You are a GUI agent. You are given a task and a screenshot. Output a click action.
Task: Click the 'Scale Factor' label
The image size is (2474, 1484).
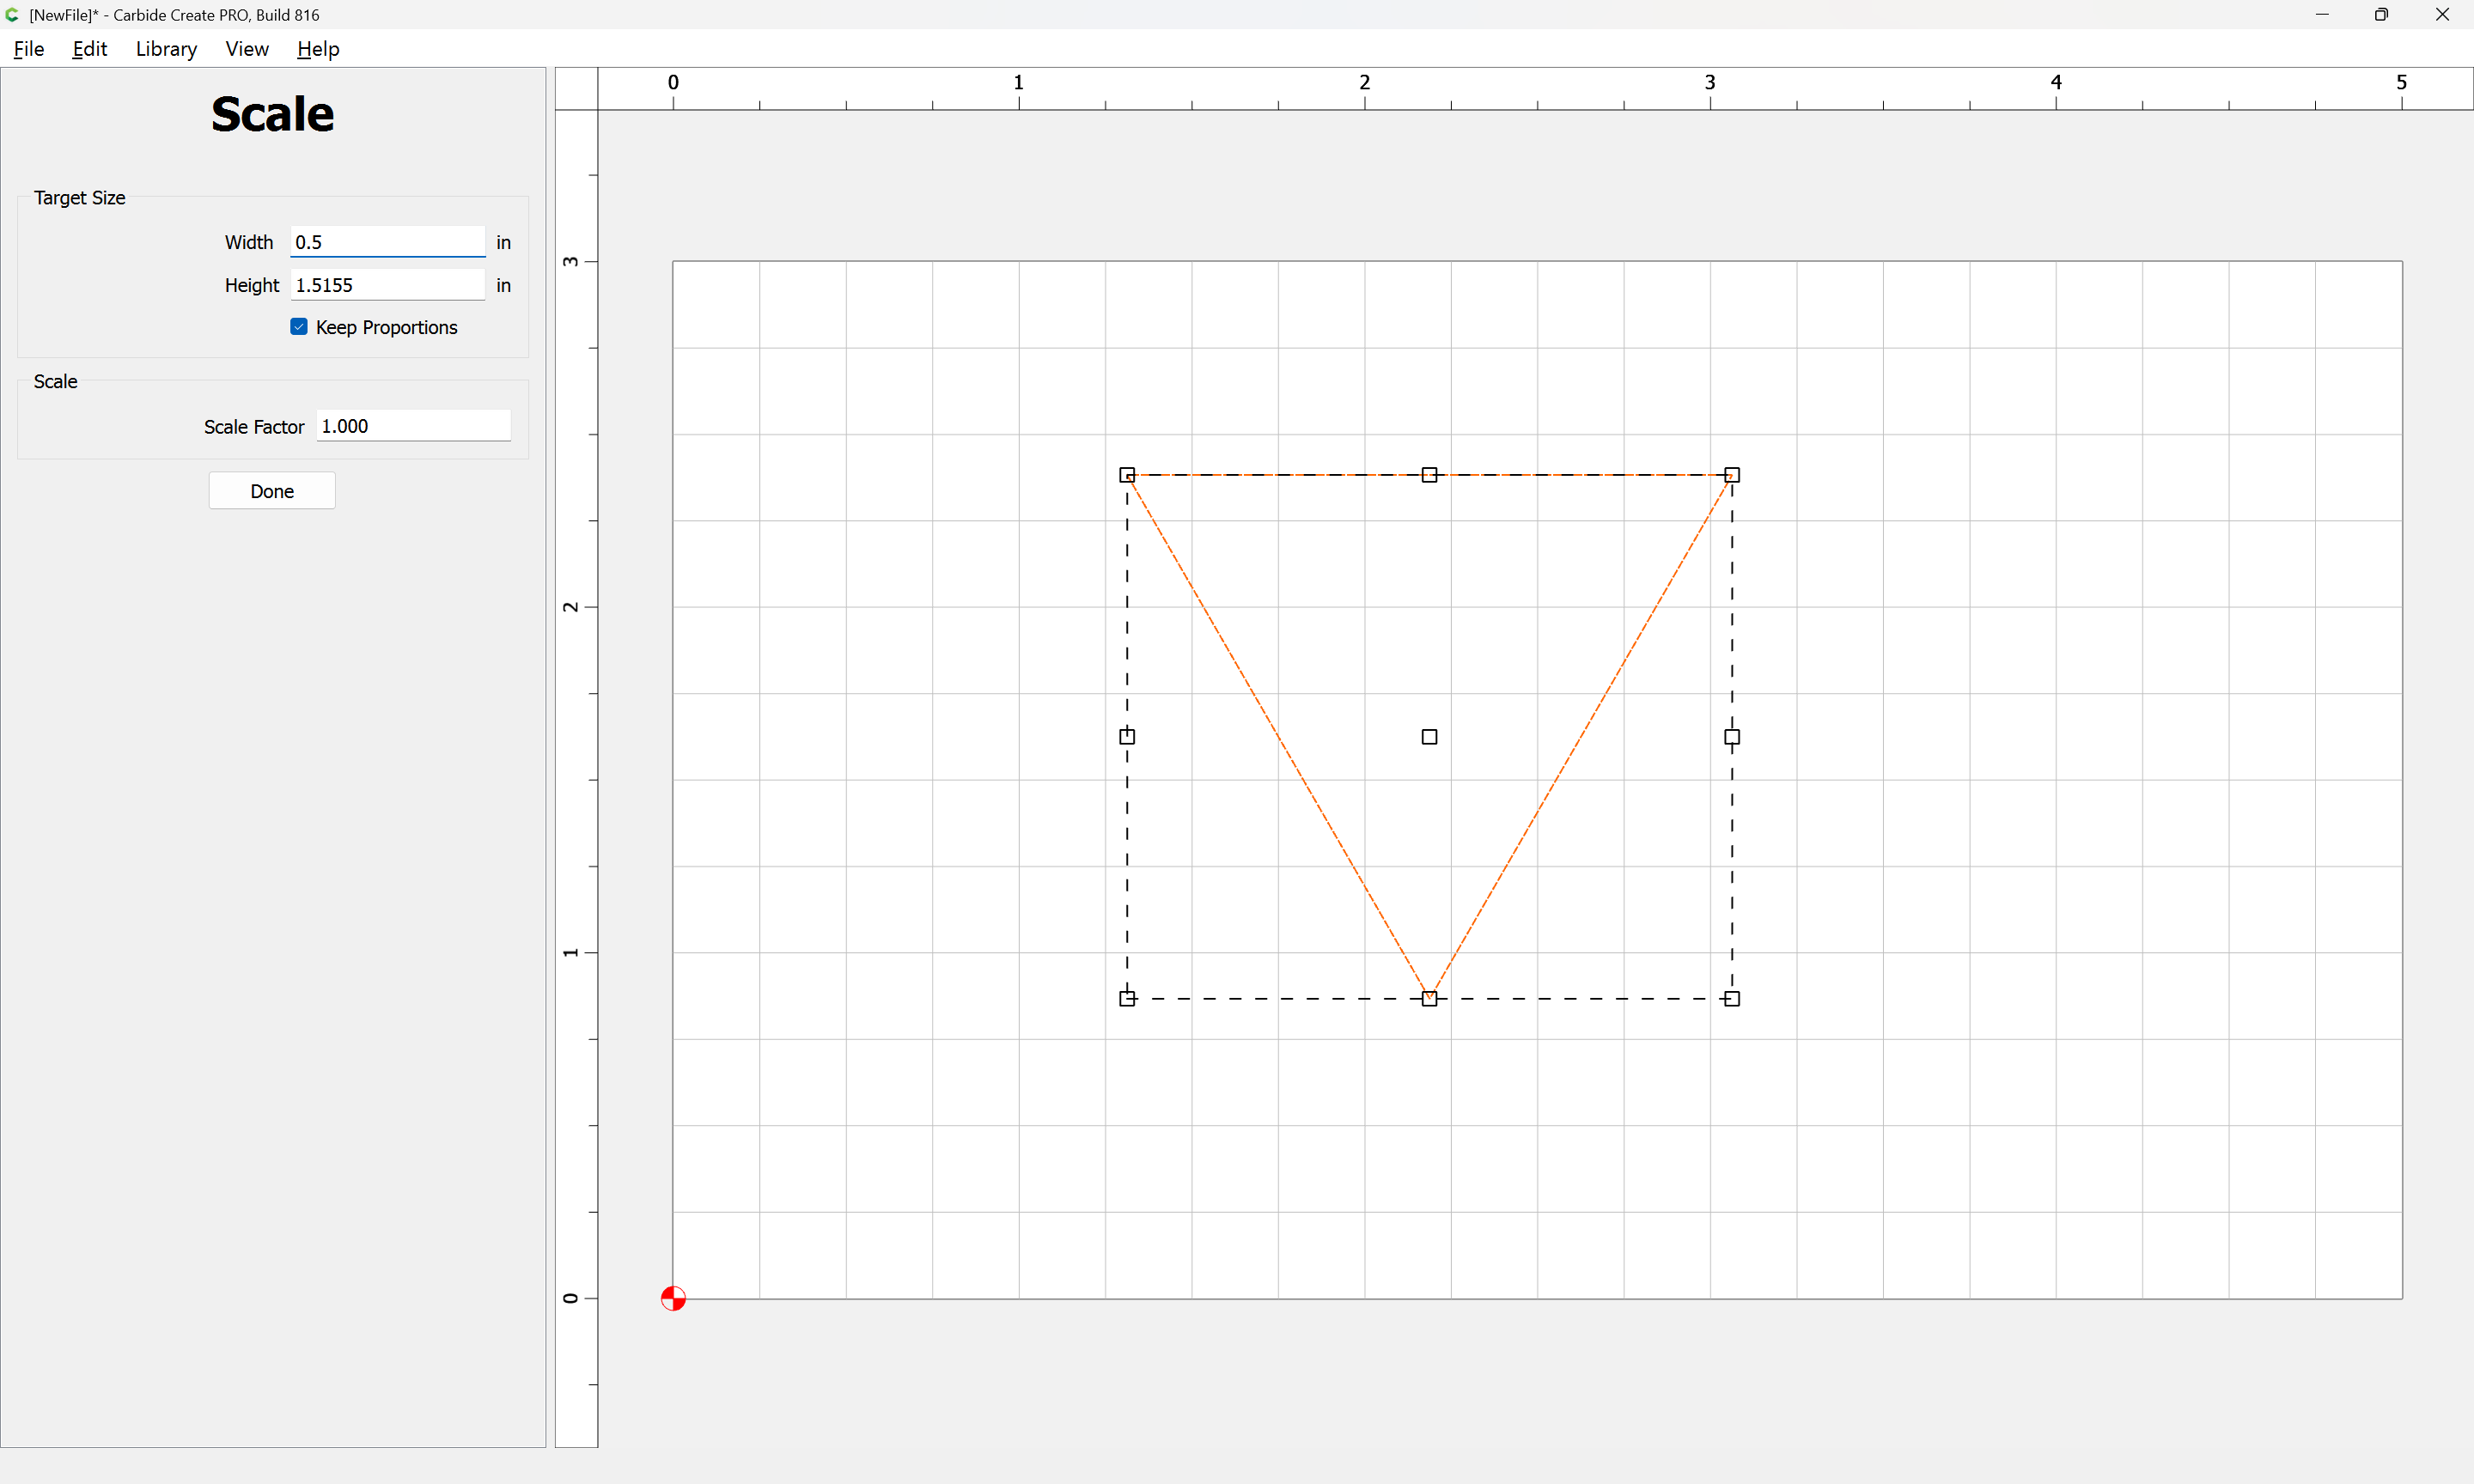pos(254,427)
